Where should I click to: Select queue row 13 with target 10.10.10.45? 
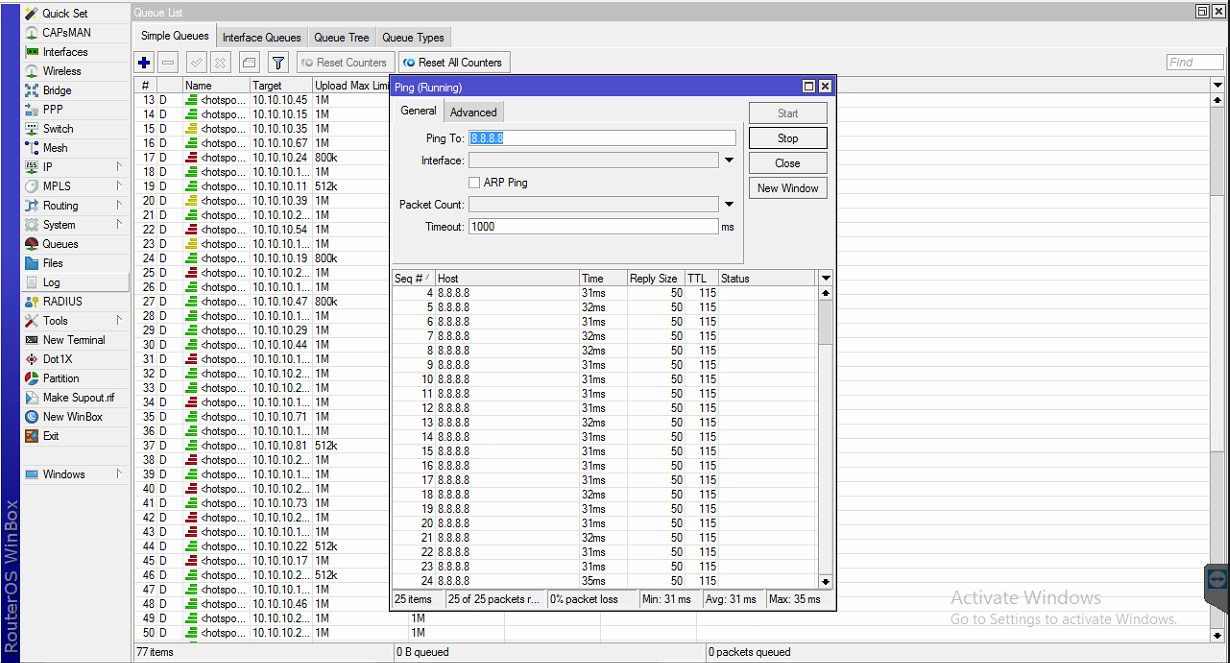click(x=262, y=100)
